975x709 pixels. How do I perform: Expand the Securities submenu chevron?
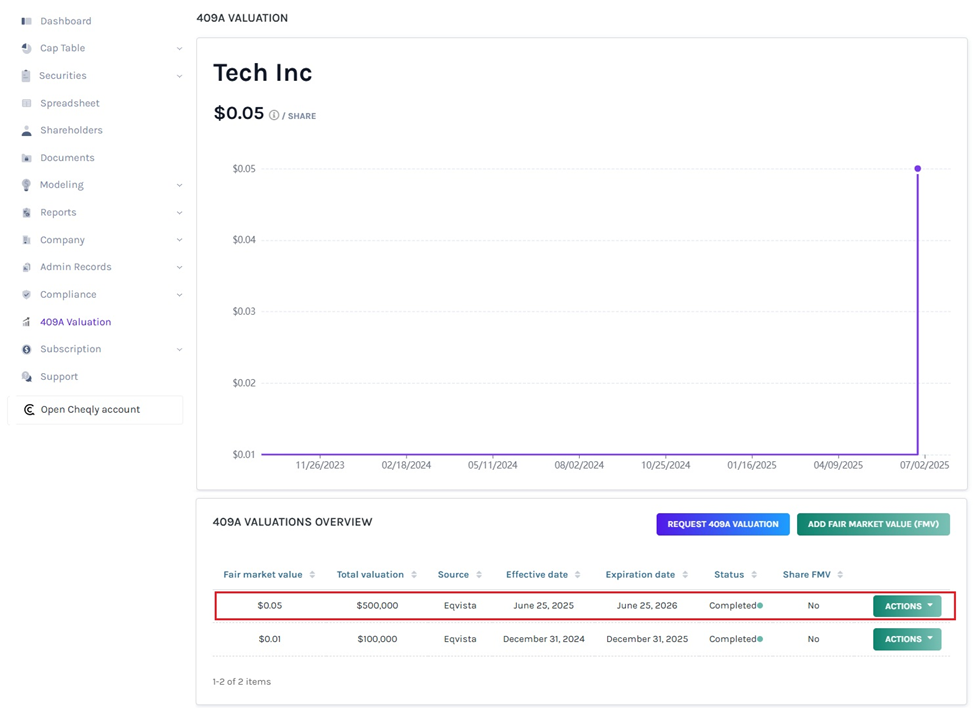(180, 76)
